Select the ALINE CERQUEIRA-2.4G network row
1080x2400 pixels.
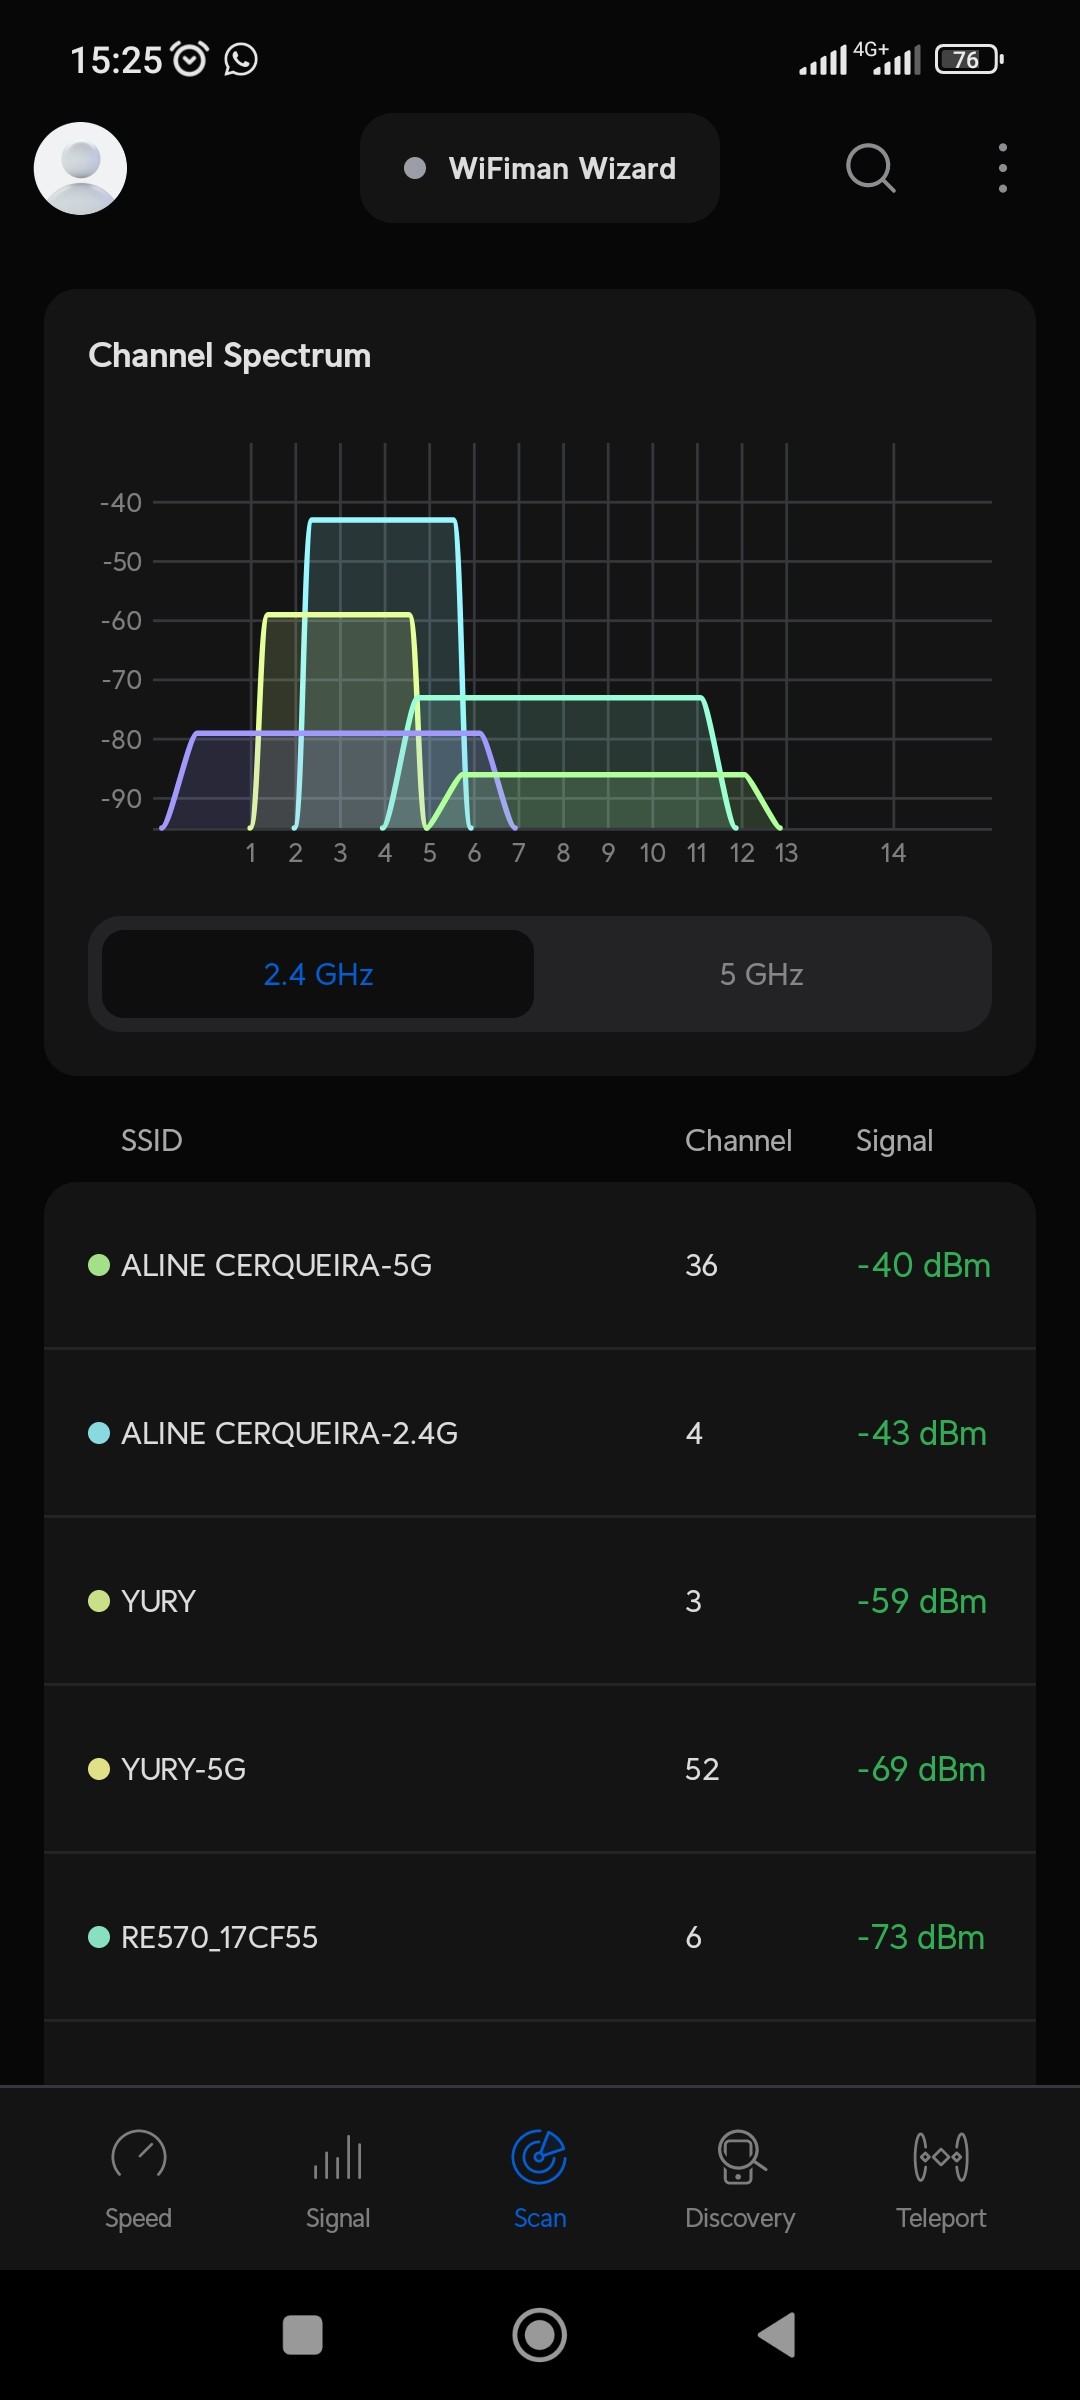click(x=540, y=1434)
